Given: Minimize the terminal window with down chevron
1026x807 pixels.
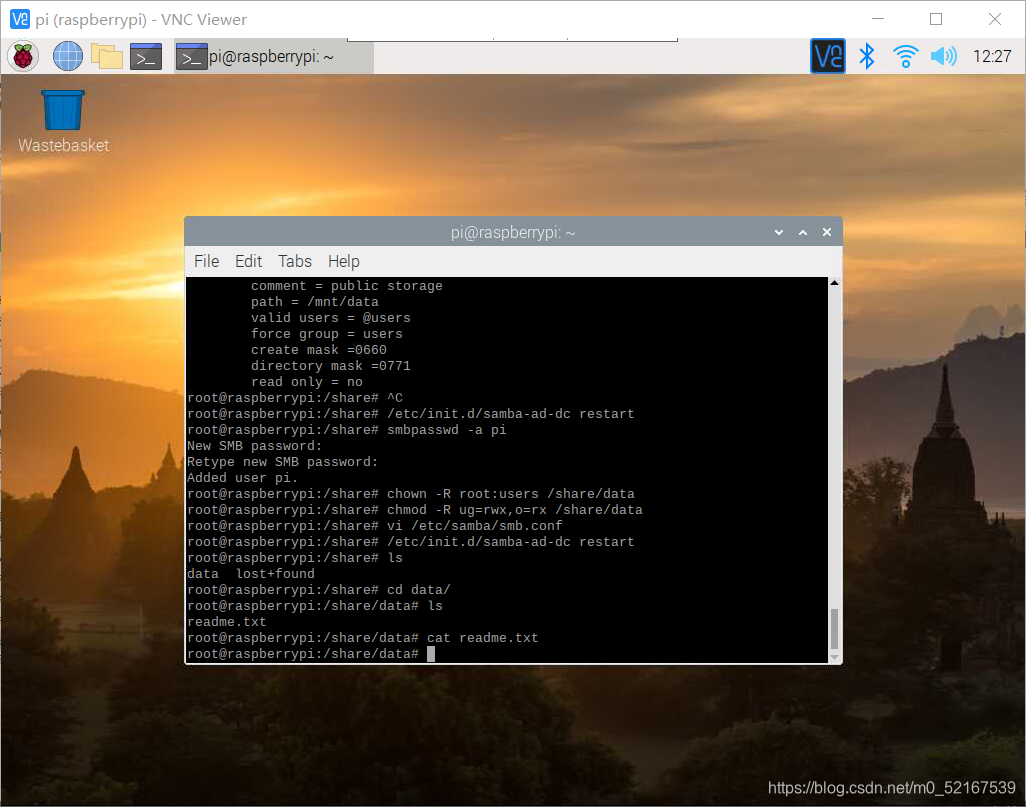Looking at the screenshot, I should pos(779,232).
